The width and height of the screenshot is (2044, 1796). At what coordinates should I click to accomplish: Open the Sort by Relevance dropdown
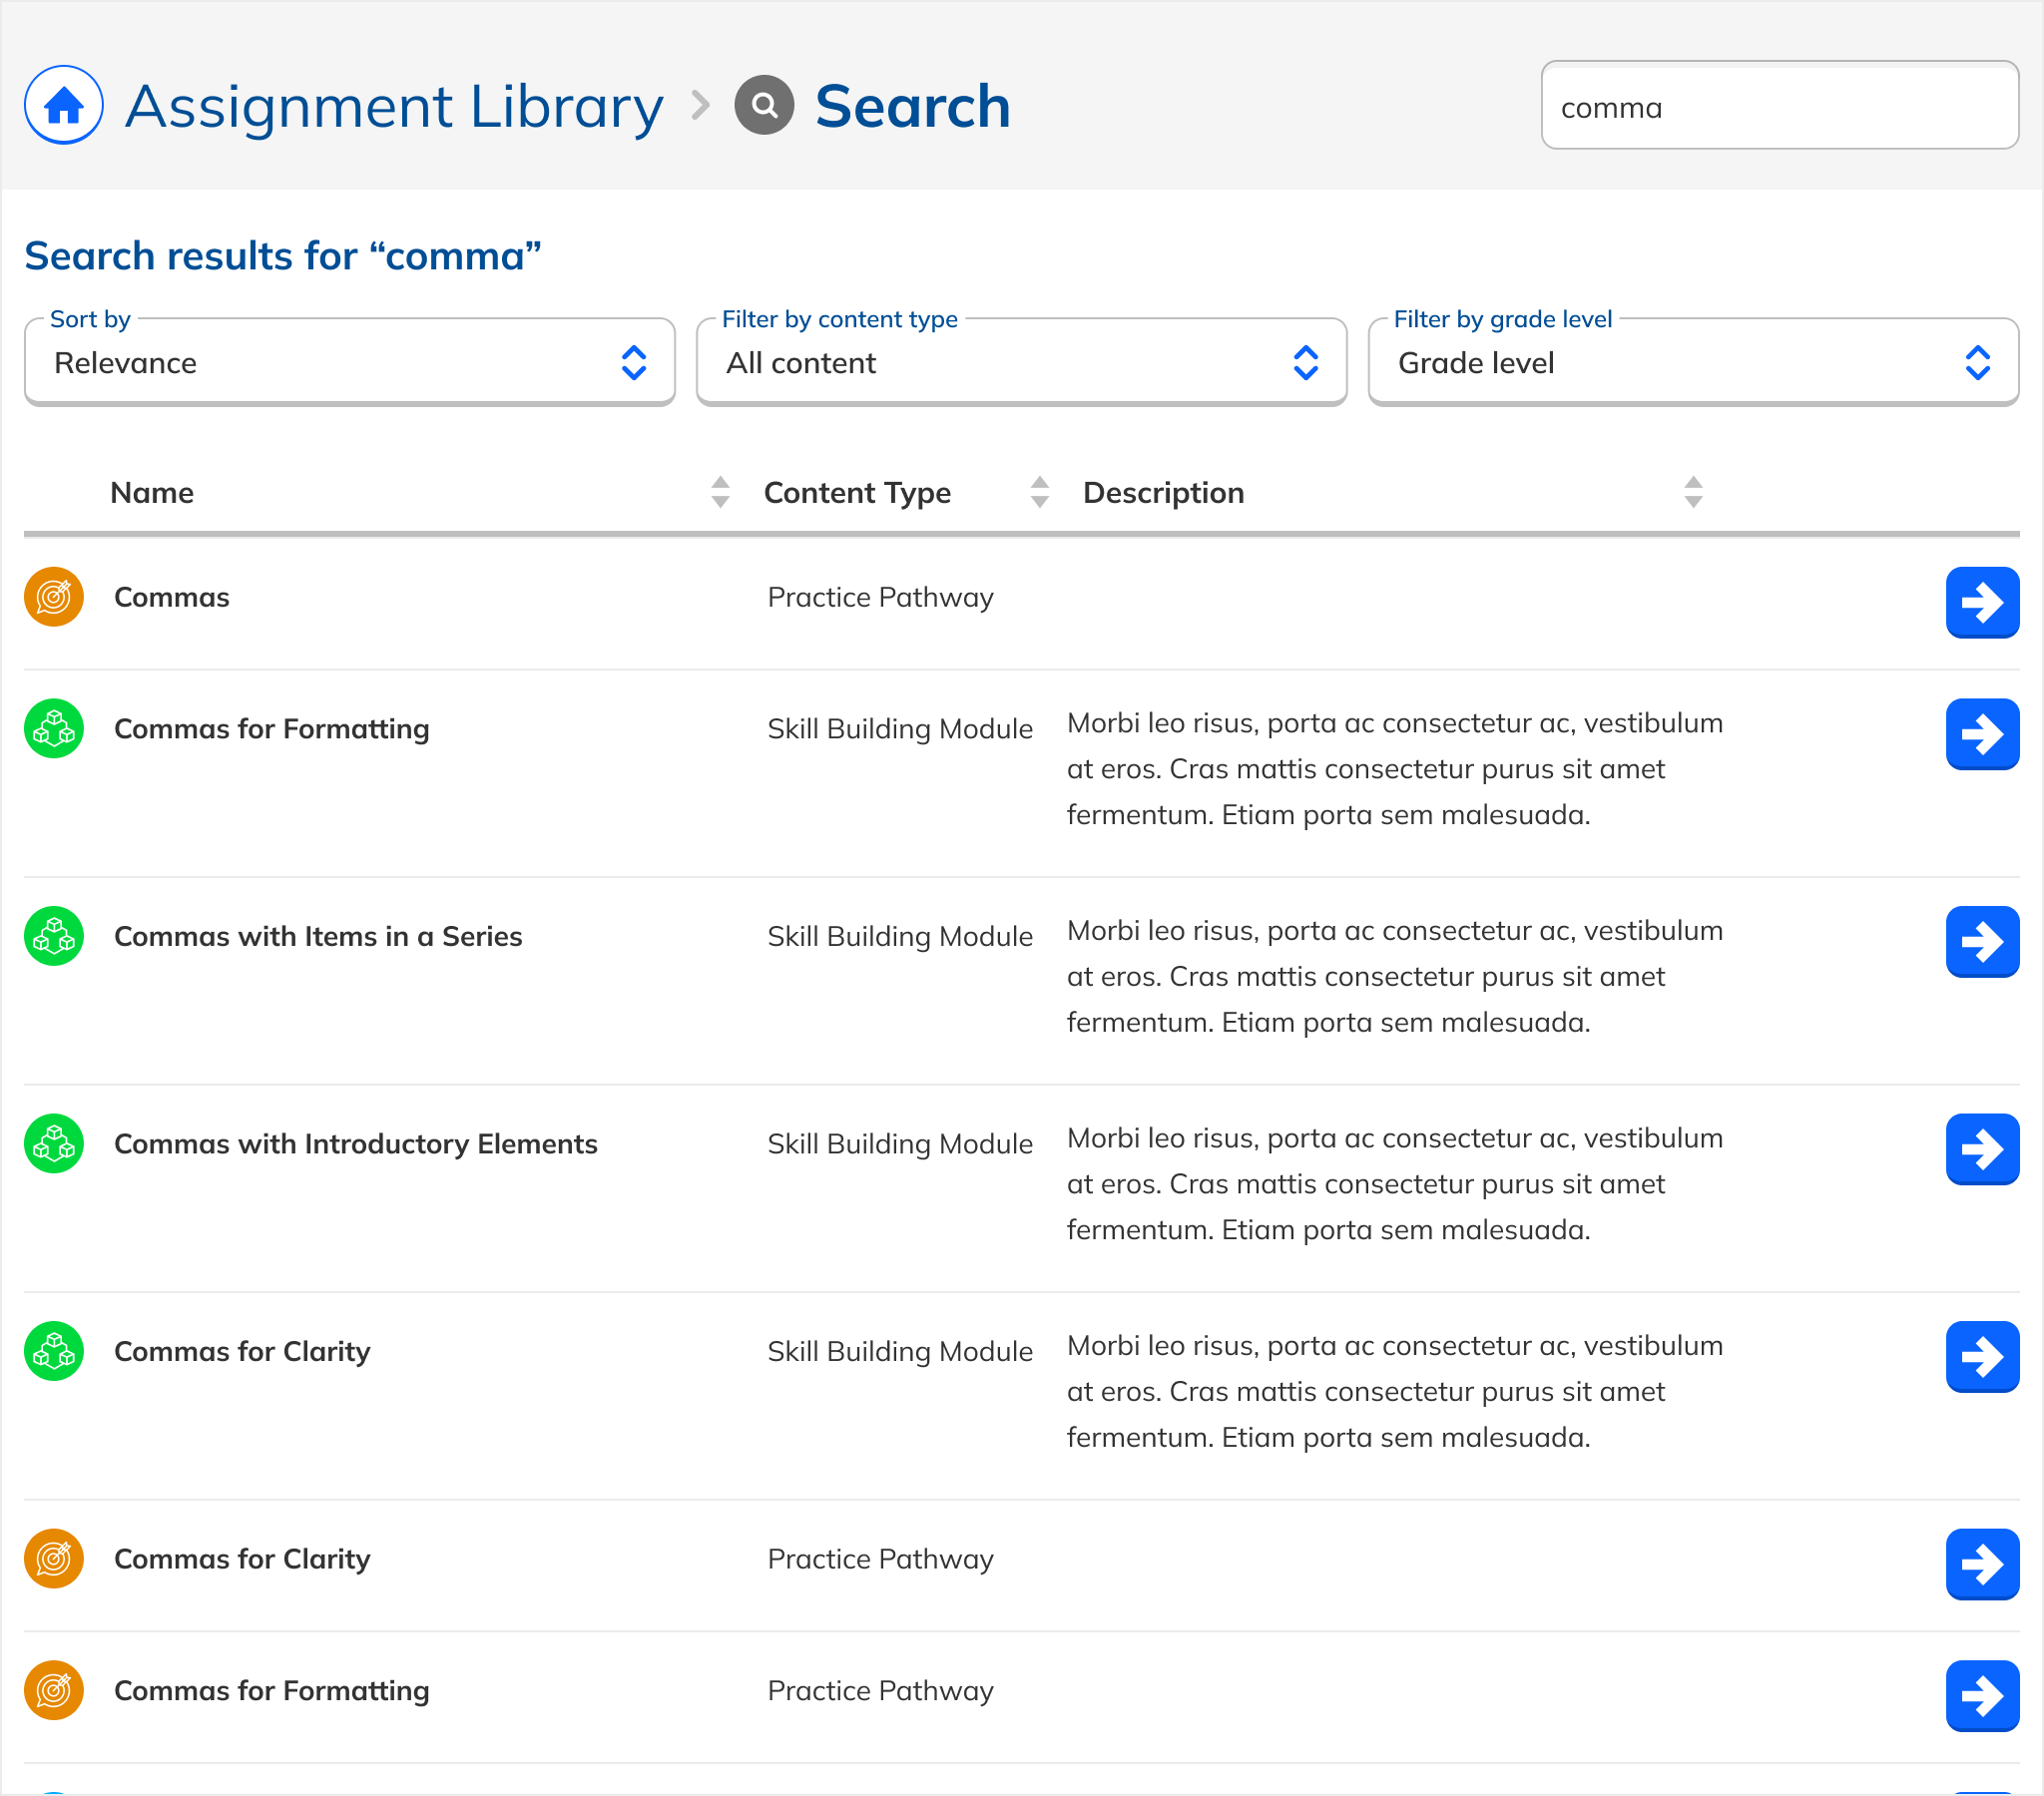[x=349, y=362]
